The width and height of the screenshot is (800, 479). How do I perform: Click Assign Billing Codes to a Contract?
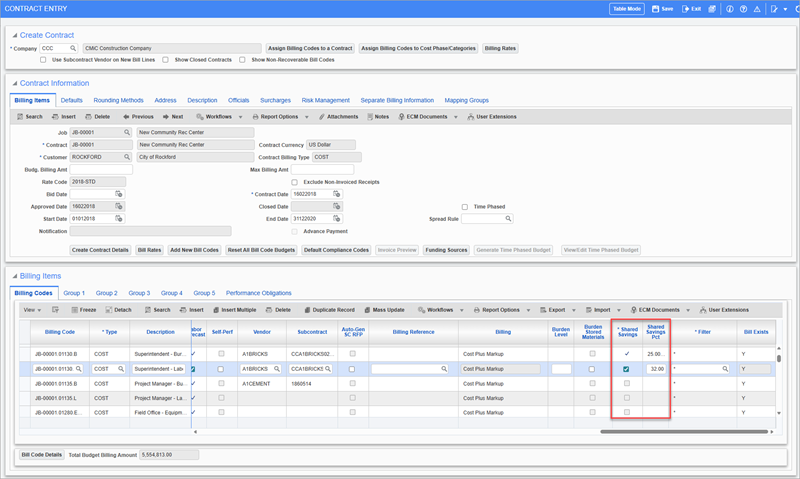[x=310, y=48]
